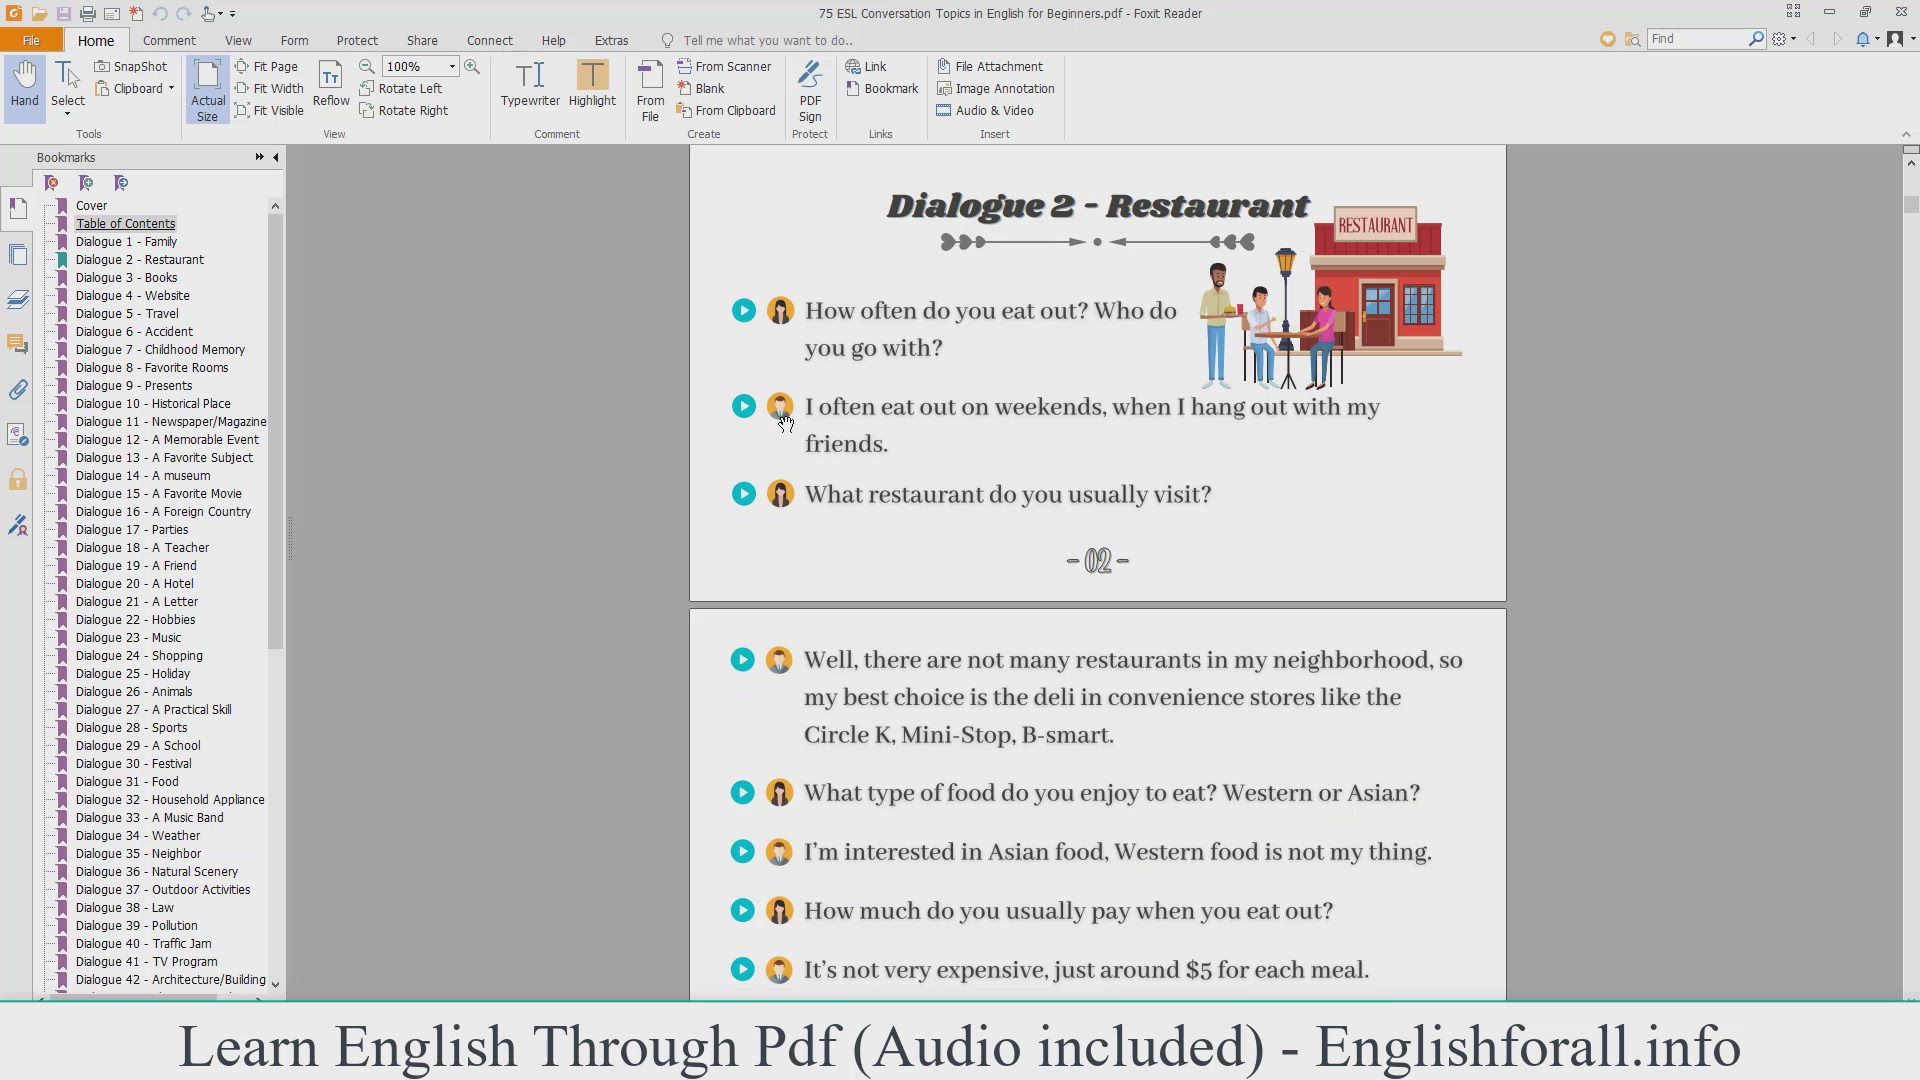Open the Comment ribbon tab
This screenshot has height=1080, width=1920.
click(169, 40)
